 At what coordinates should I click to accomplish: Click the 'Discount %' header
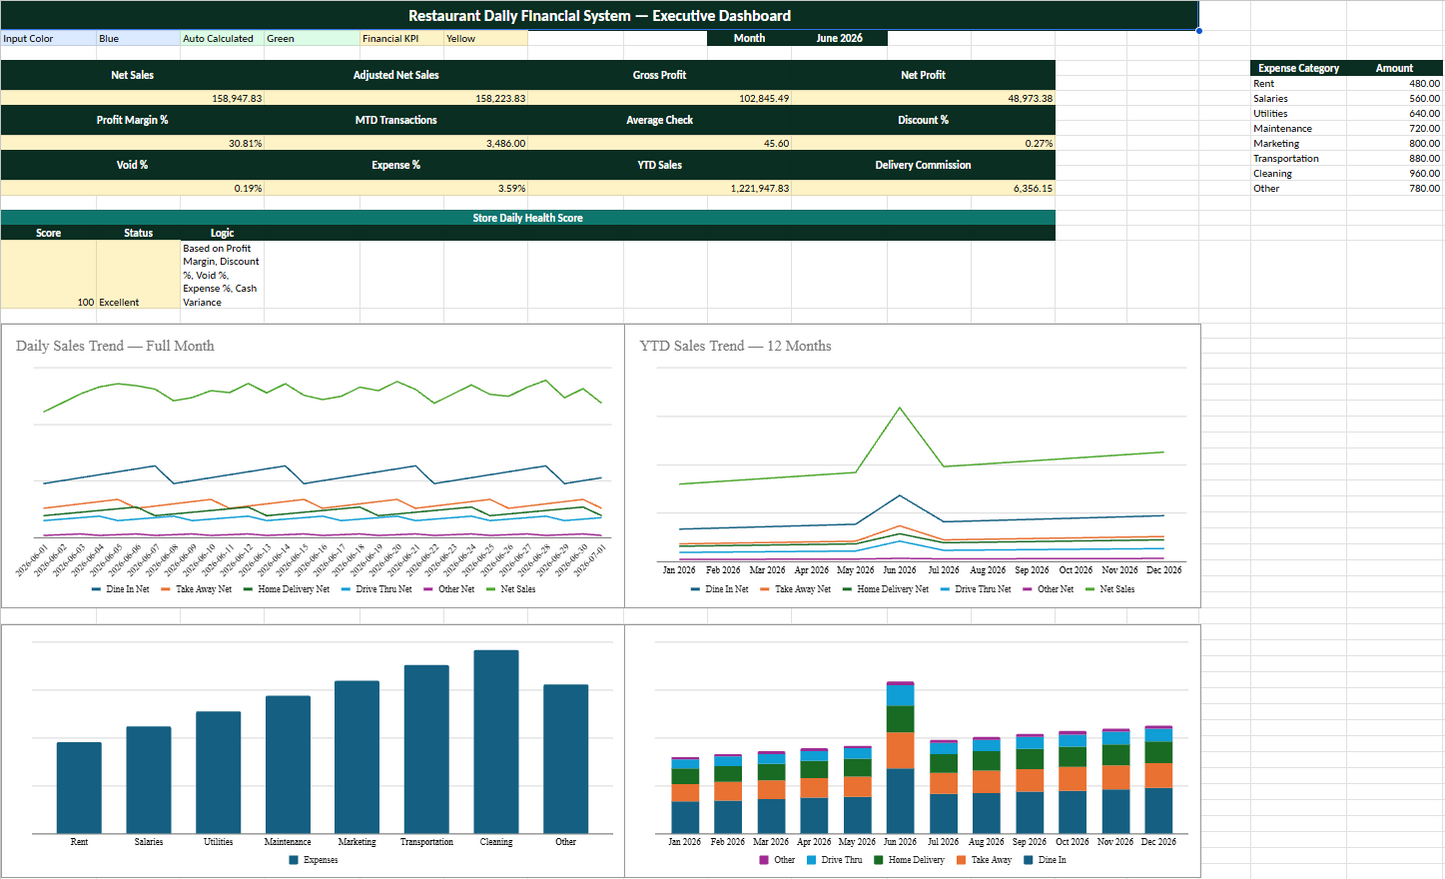coord(923,120)
